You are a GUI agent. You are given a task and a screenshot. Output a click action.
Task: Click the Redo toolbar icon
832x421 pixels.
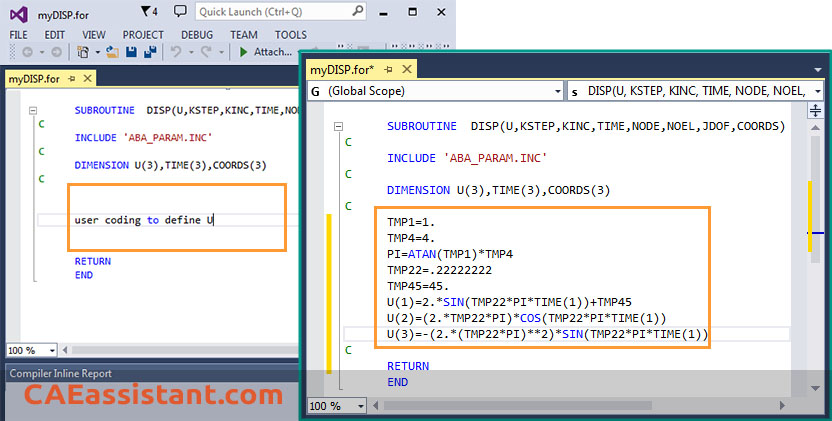pyautogui.click(x=206, y=52)
